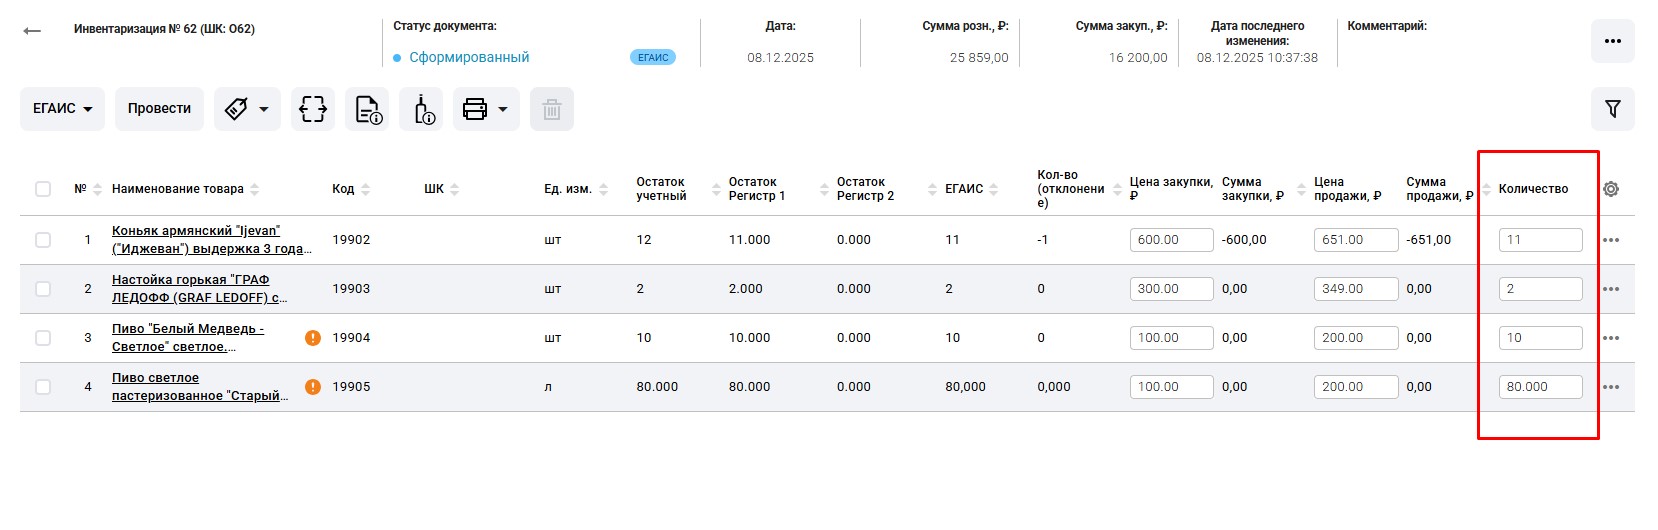Open table column settings gear
Viewport: 1658px width, 530px height.
click(x=1610, y=189)
